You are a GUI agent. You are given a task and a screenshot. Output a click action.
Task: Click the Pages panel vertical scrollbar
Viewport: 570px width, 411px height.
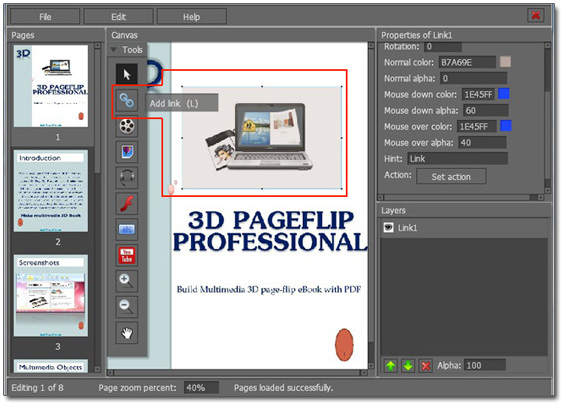pyautogui.click(x=97, y=207)
